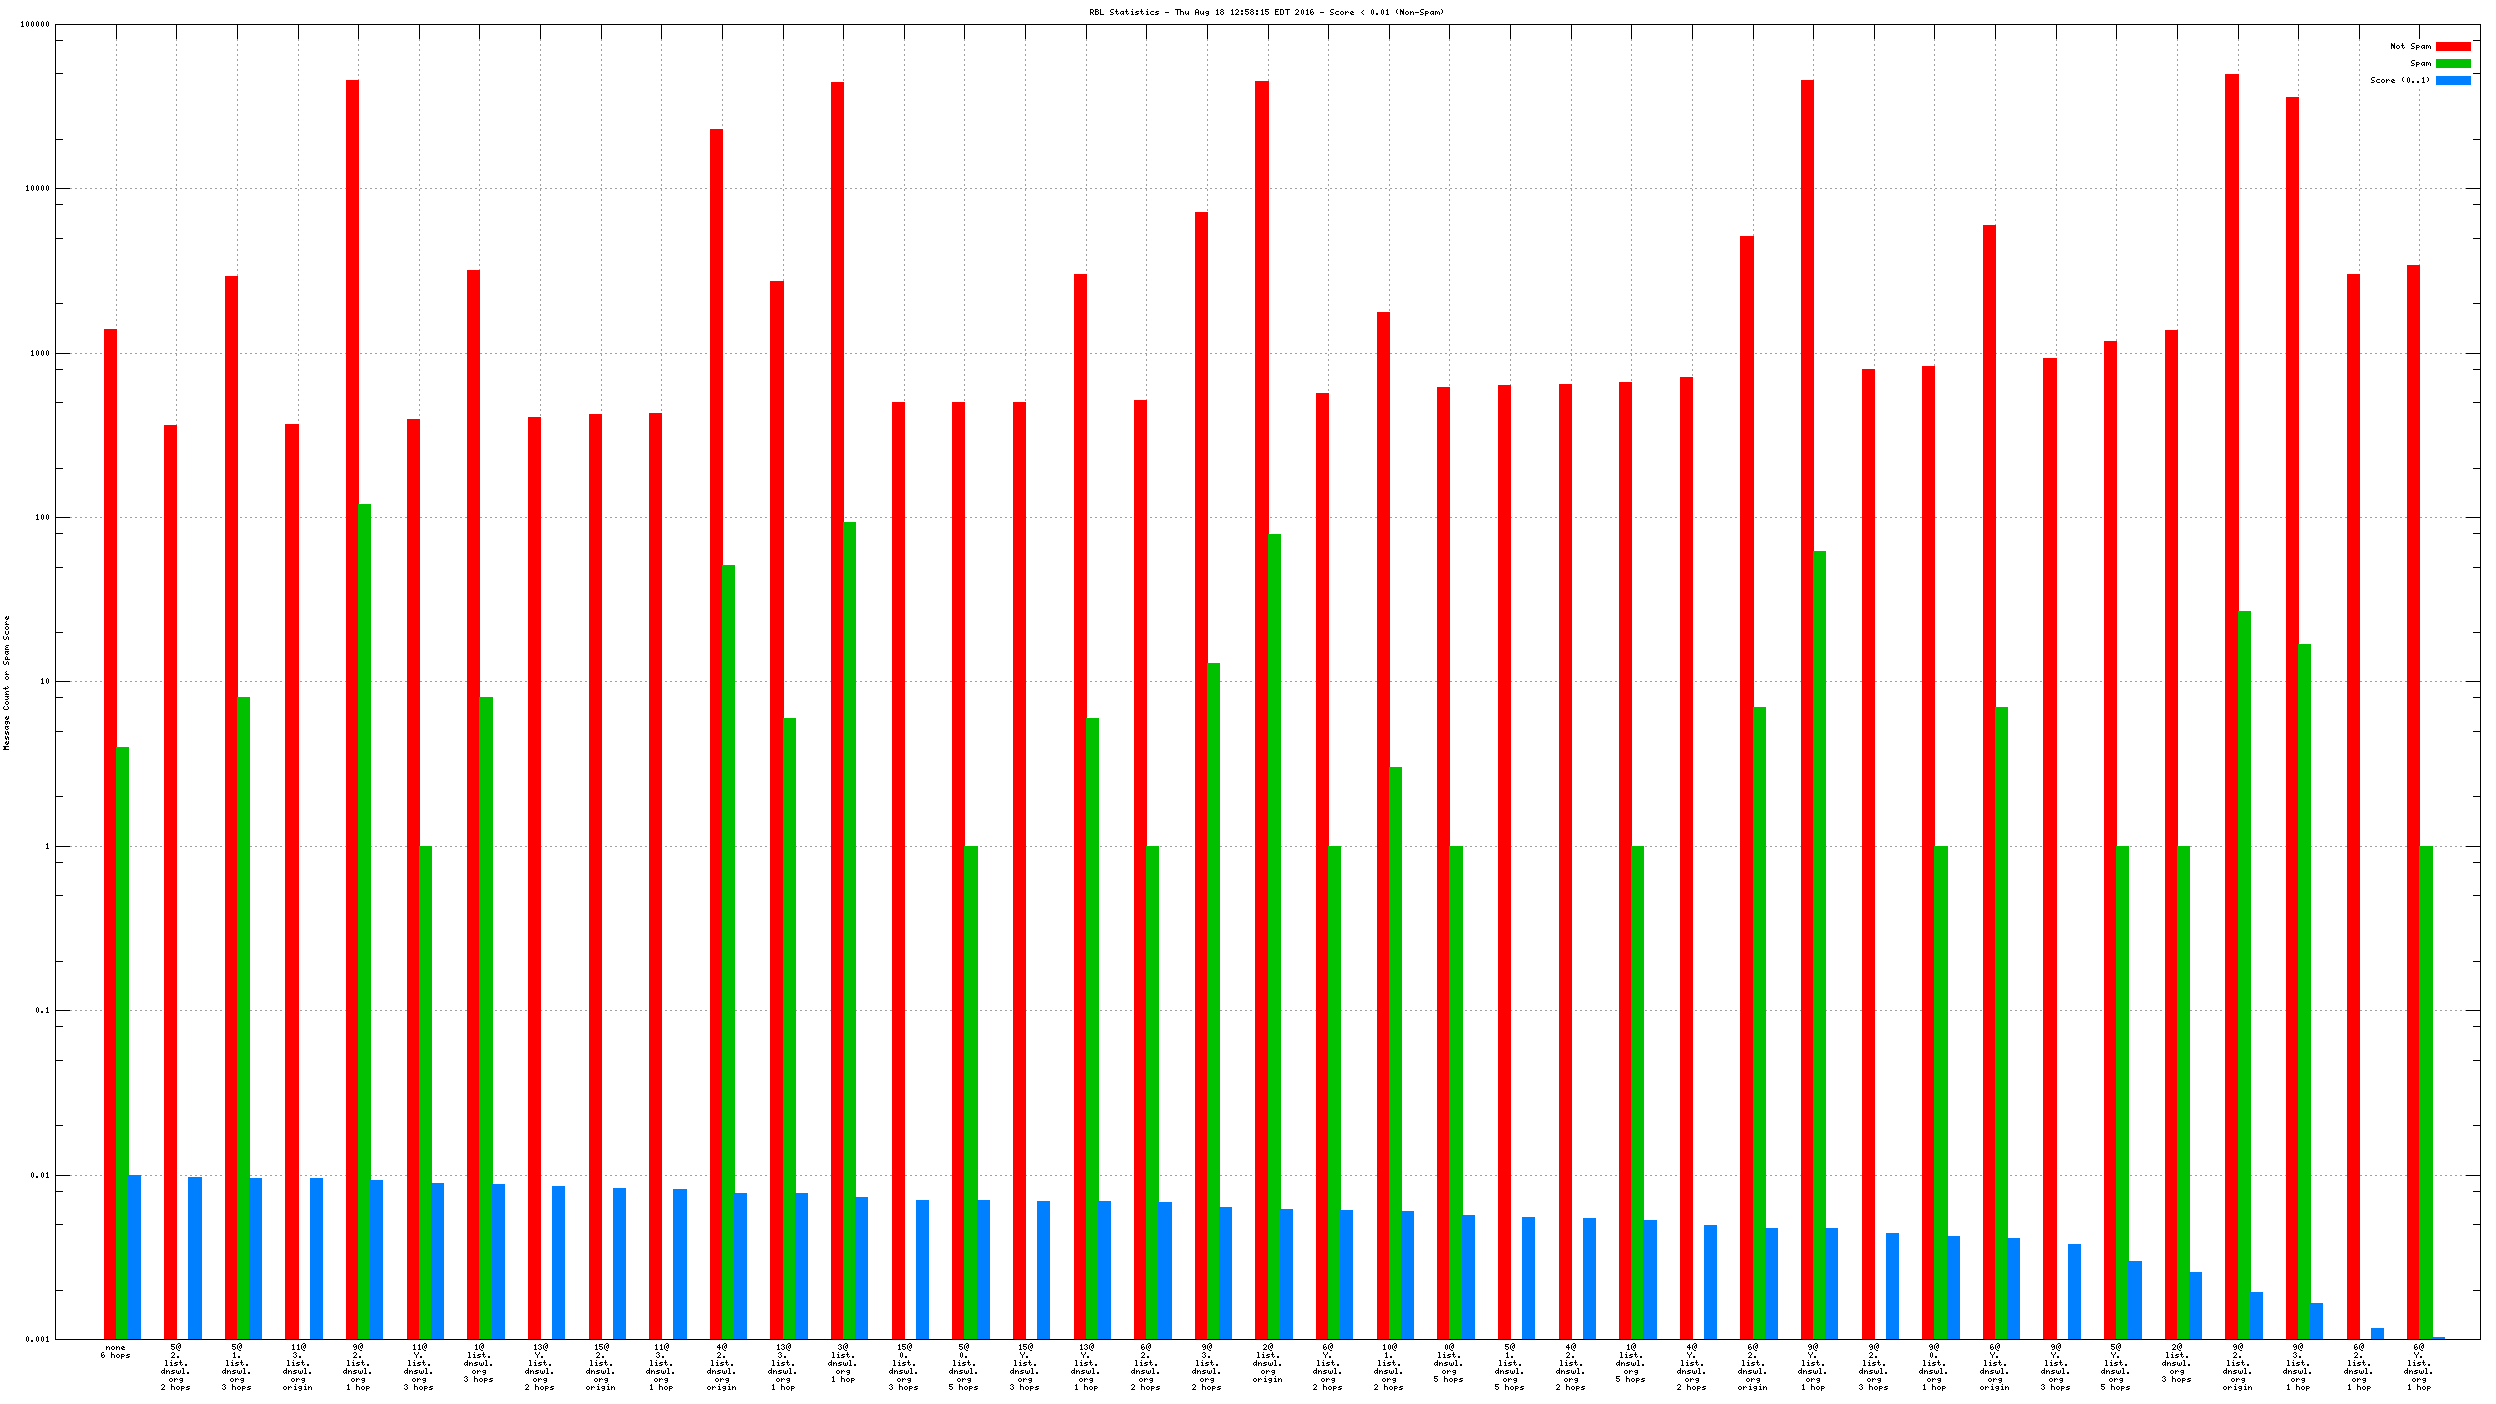Image resolution: width=2496 pixels, height=1404 pixels.
Task: Click the '15@ 2. list.dnswl.org origin' axis label
Action: (x=600, y=1367)
